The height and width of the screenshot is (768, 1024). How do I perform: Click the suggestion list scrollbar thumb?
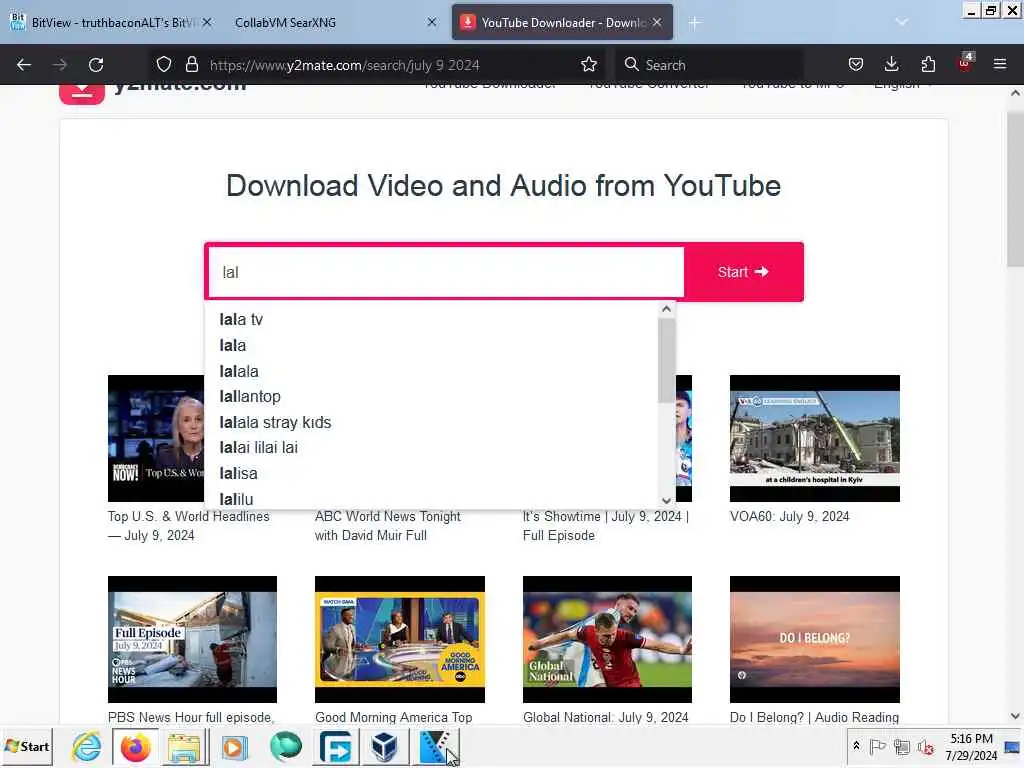pyautogui.click(x=666, y=360)
